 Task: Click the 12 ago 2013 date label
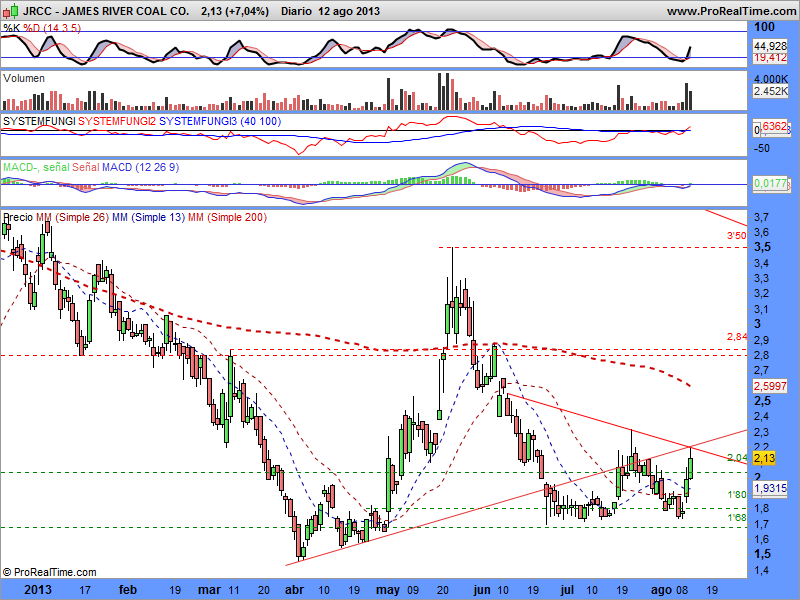click(x=349, y=11)
